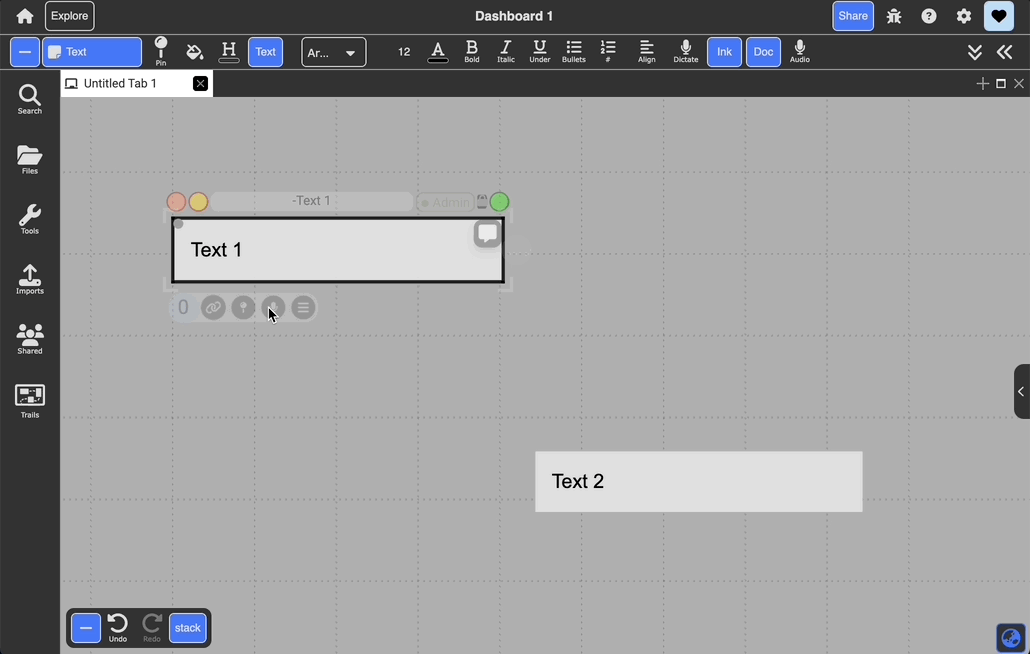This screenshot has height=654, width=1030.
Task: Click the Share button
Action: pos(853,16)
